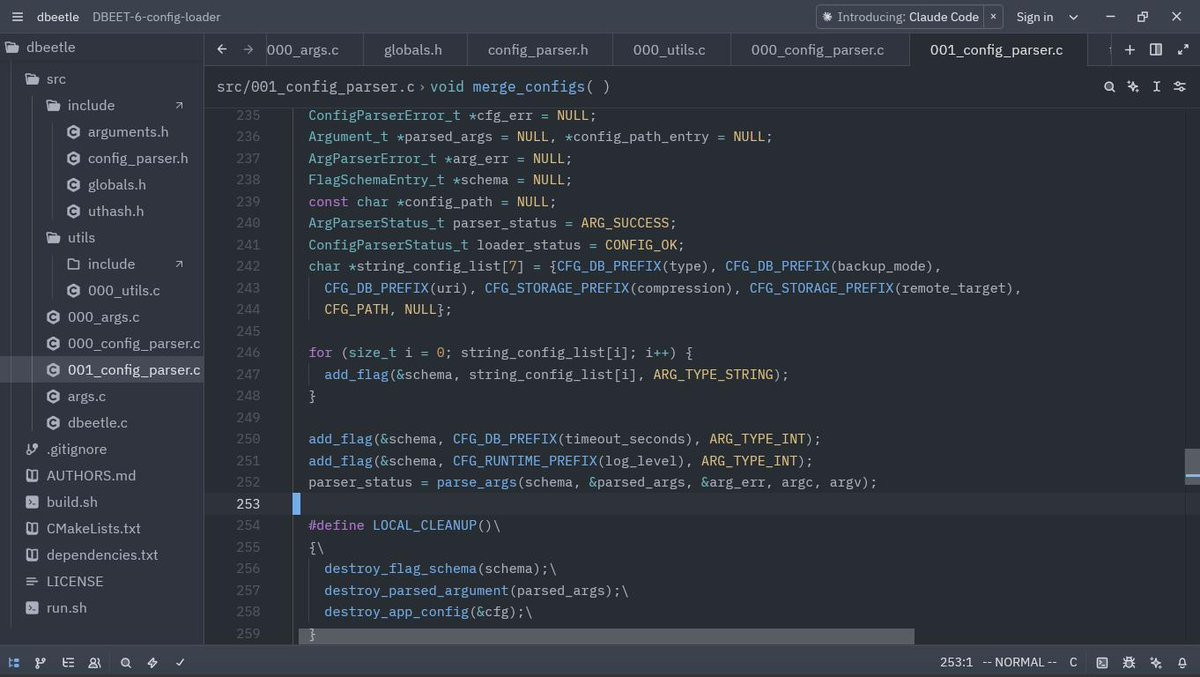Image resolution: width=1200 pixels, height=677 pixels.
Task: Switch to the 000_utils.c tab
Action: click(669, 50)
